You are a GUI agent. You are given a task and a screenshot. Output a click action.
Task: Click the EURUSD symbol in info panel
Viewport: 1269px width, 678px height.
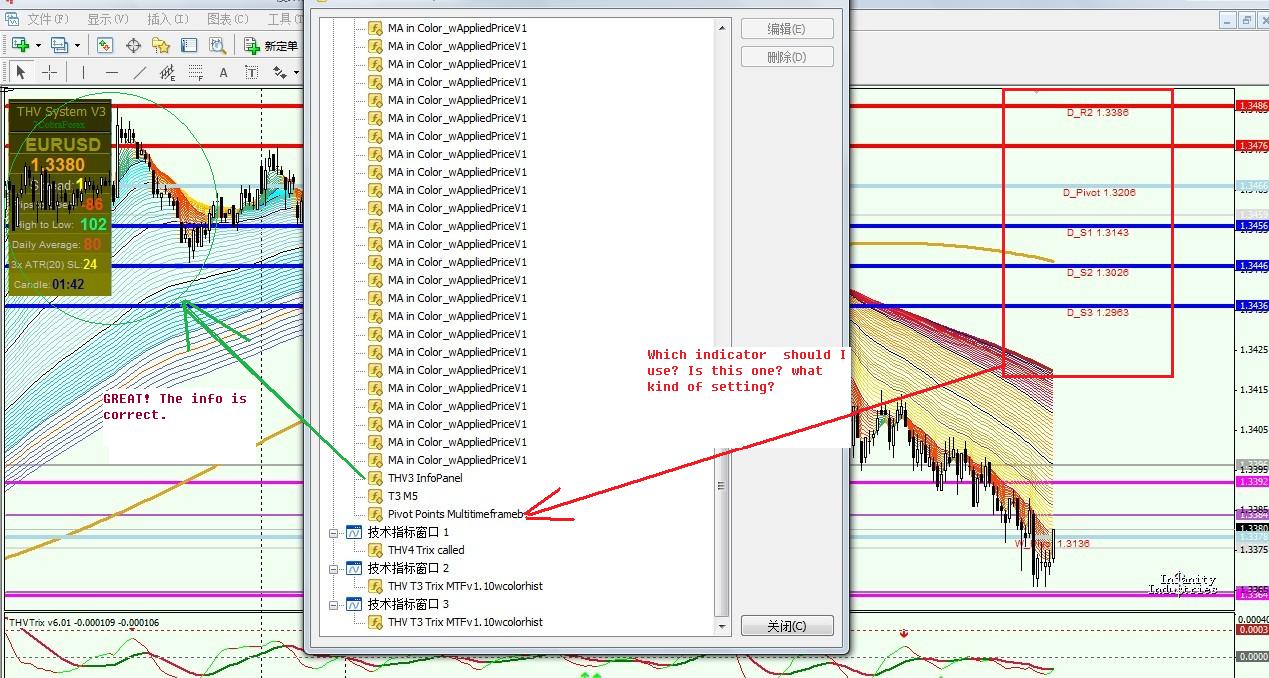click(x=63, y=145)
